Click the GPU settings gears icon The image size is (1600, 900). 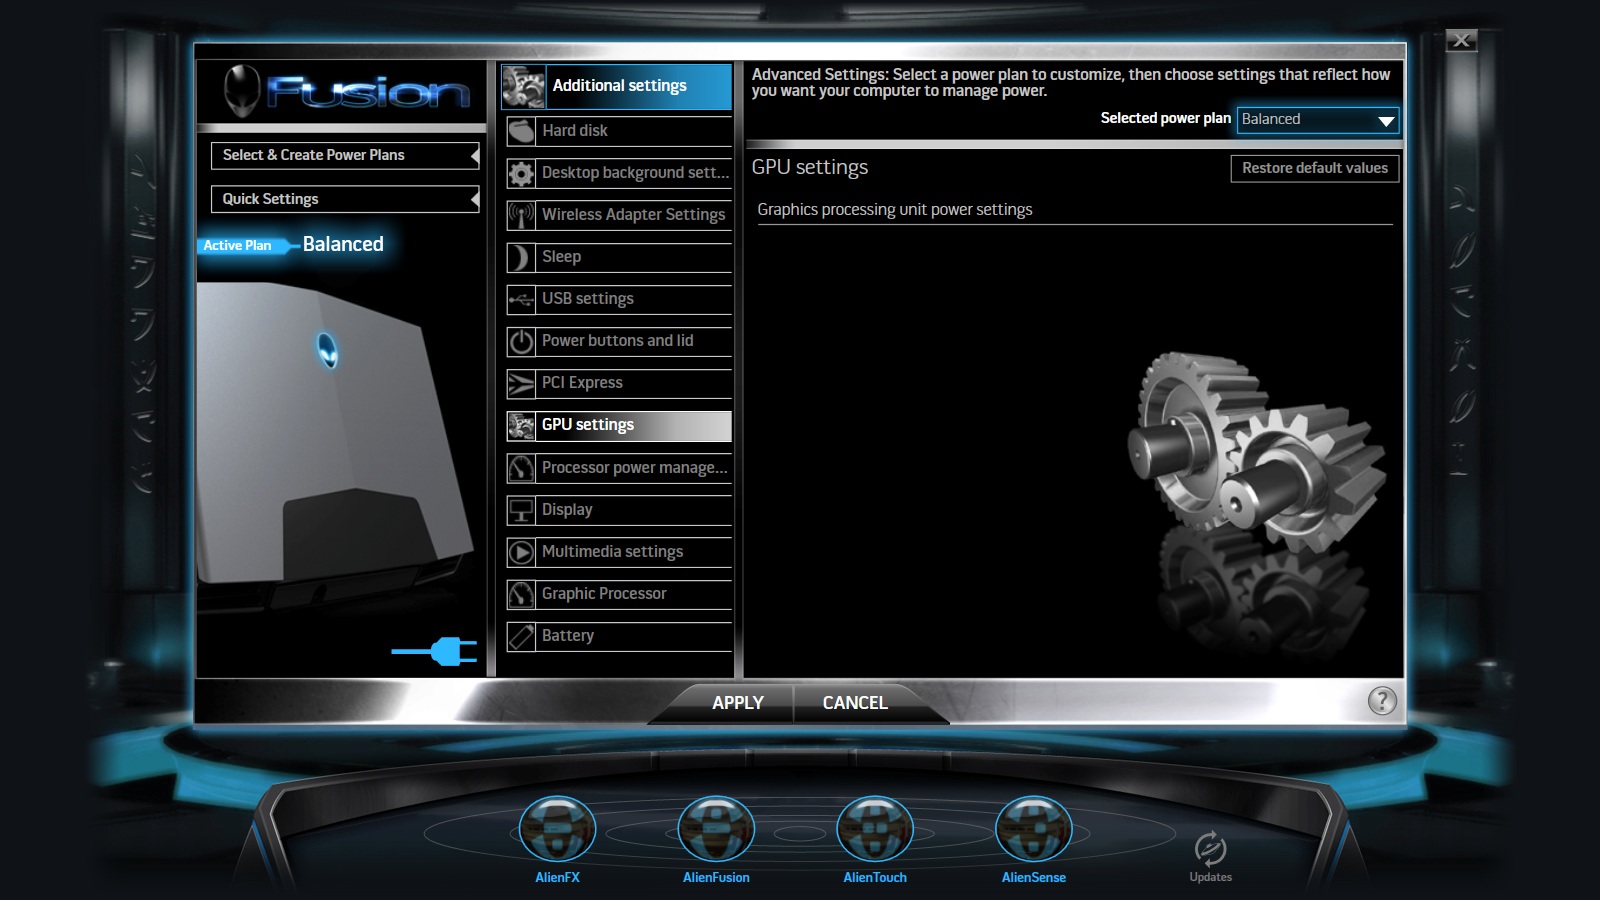click(521, 425)
